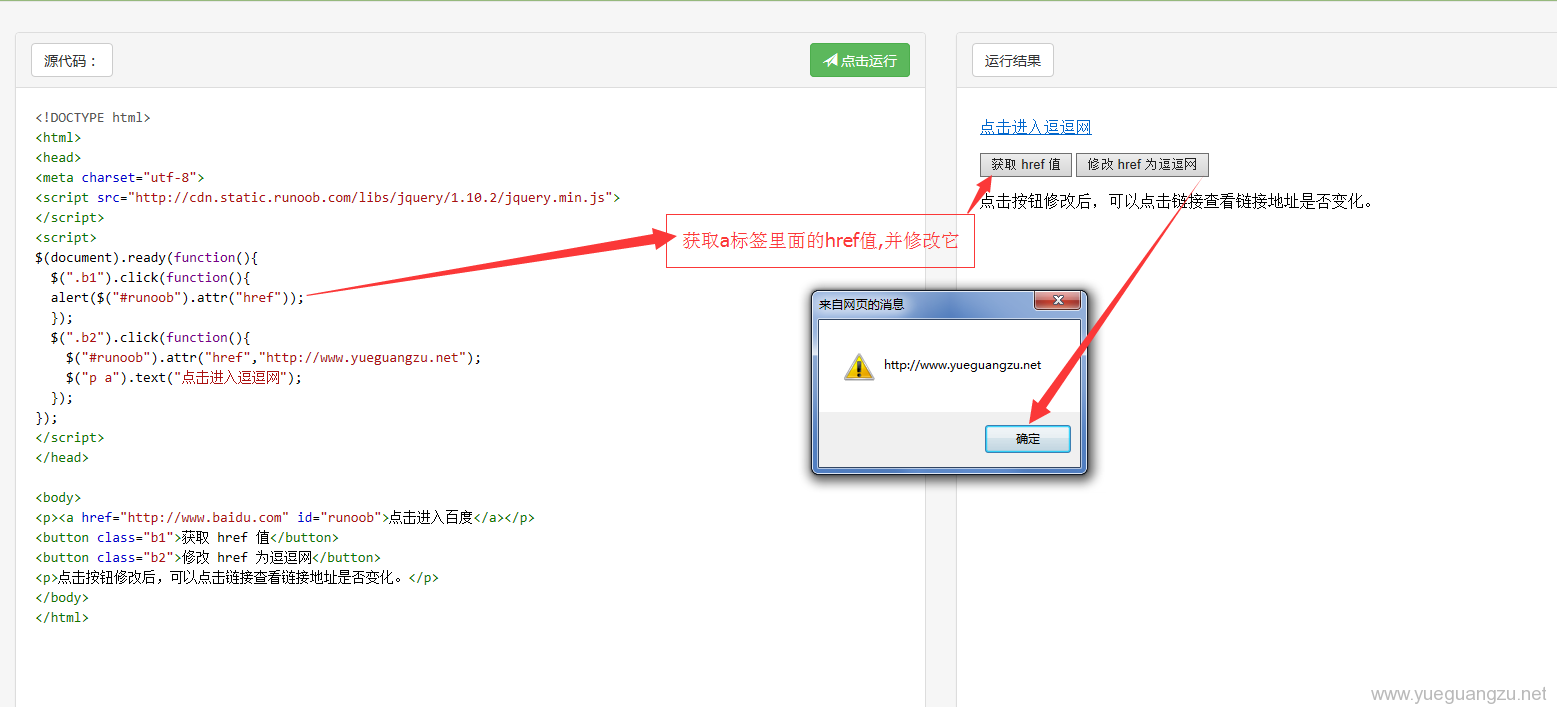Image resolution: width=1557 pixels, height=707 pixels.
Task: Click the </html> closing tag line
Action: pos(62,617)
